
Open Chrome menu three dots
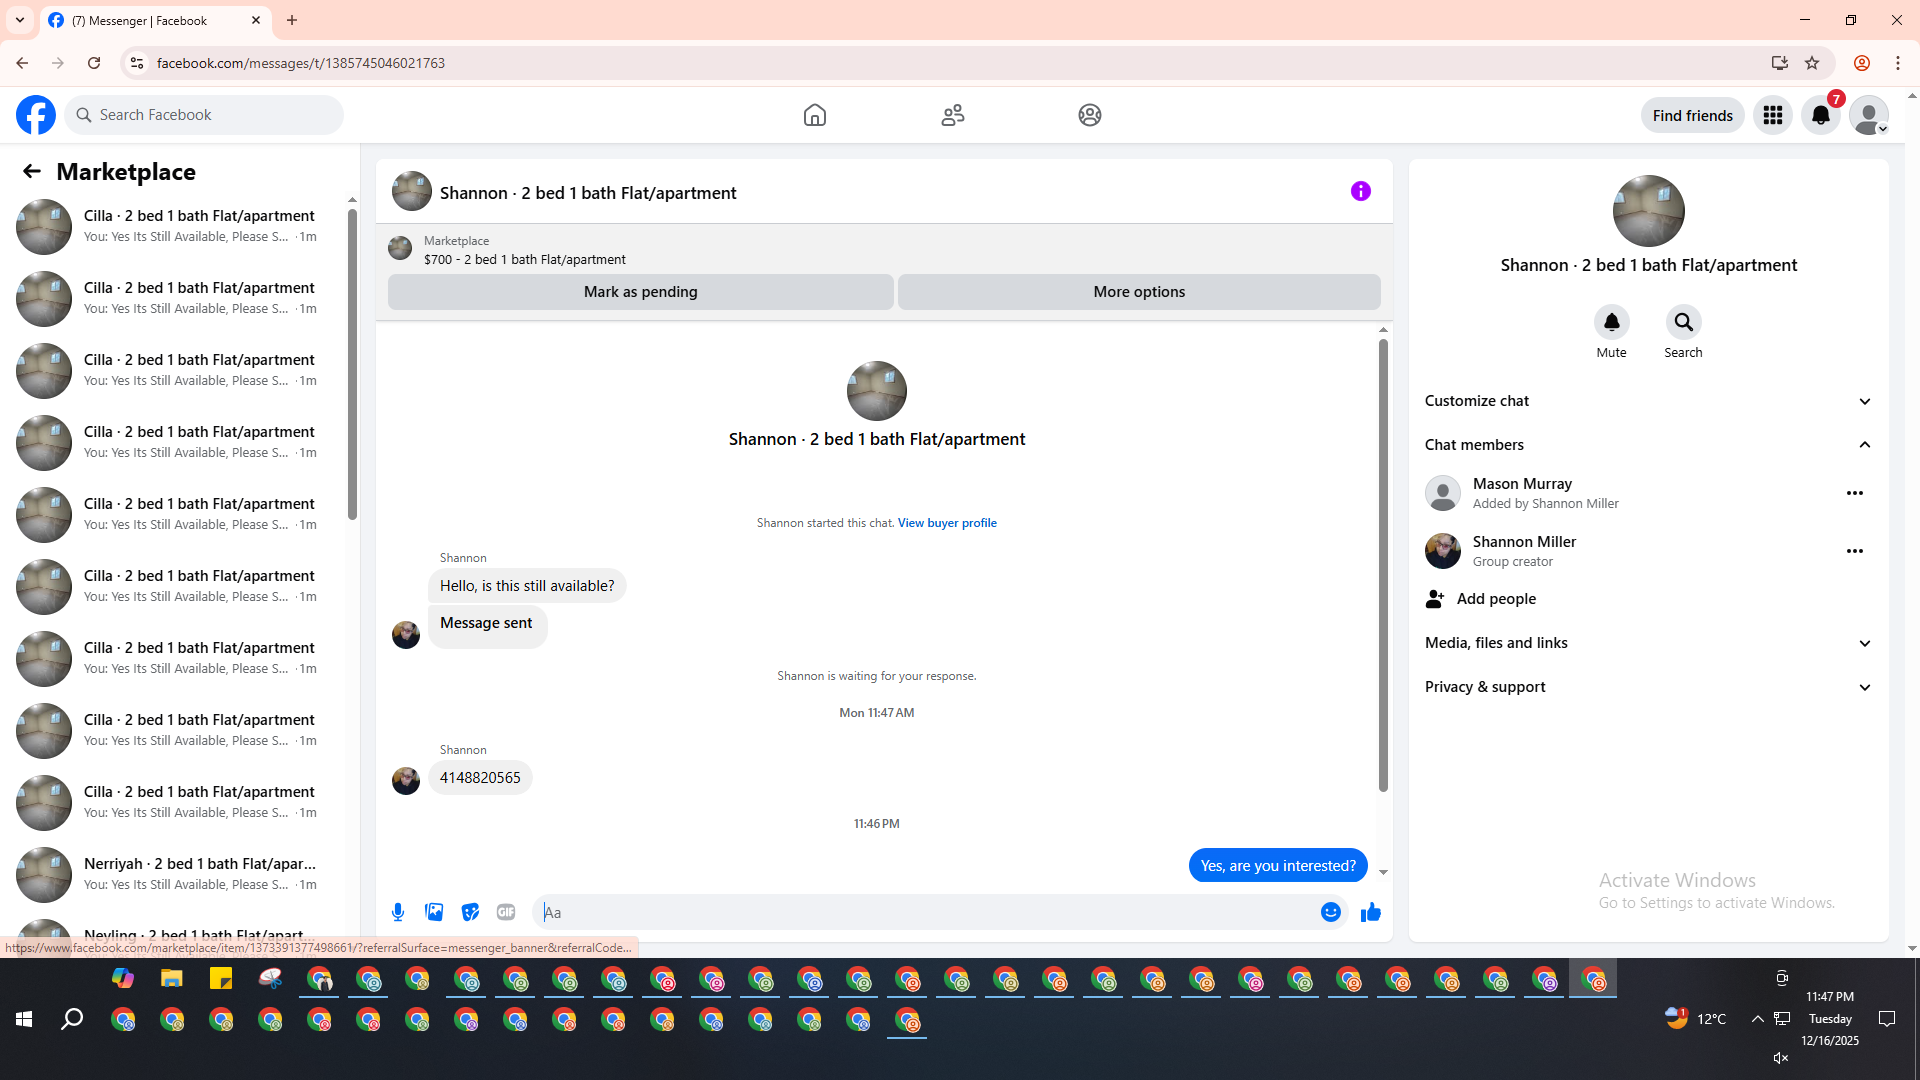point(1898,63)
